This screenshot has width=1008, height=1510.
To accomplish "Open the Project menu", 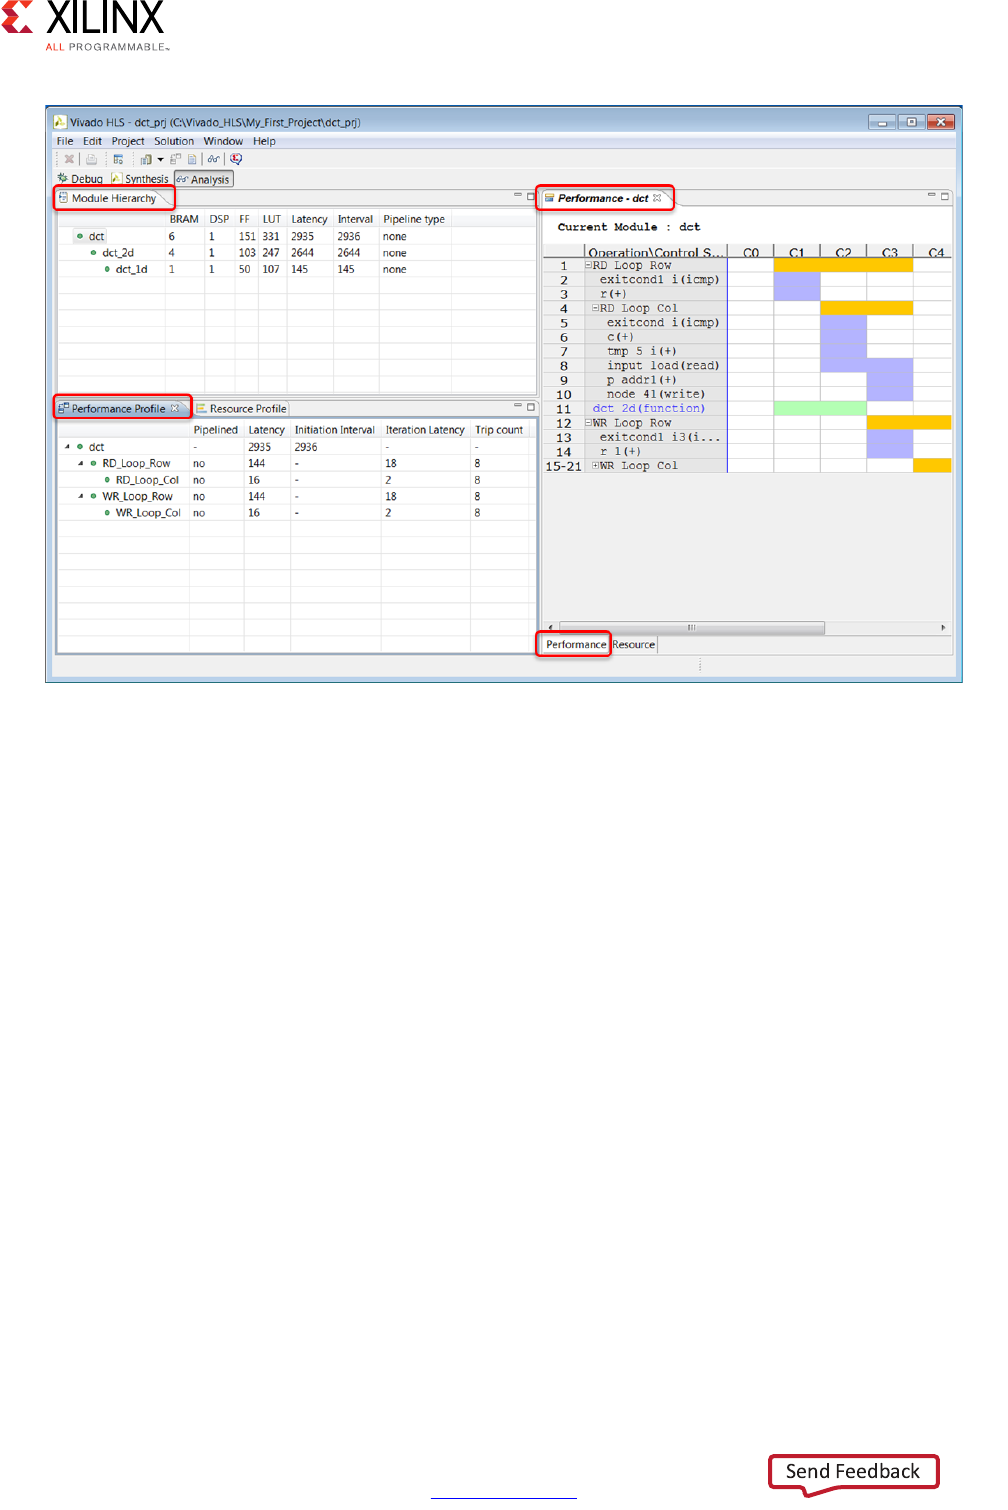I will [x=128, y=141].
